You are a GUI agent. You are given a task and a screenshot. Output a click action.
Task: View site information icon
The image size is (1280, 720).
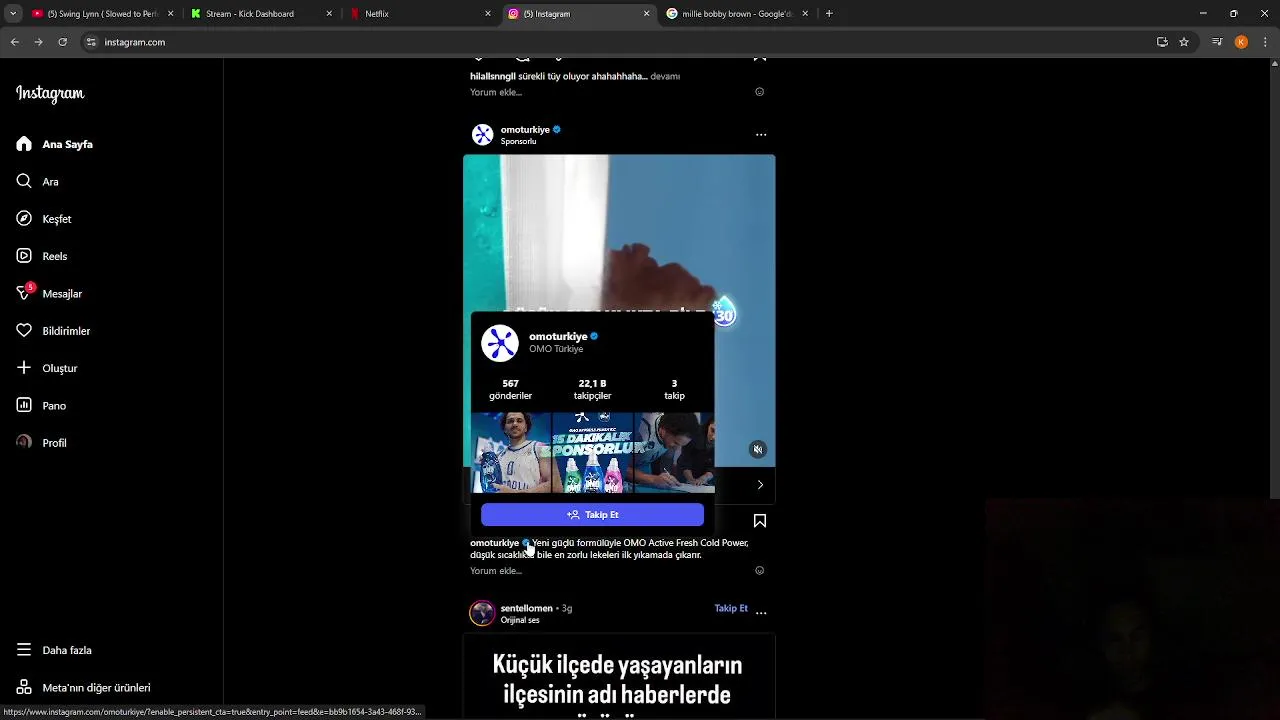[x=92, y=42]
